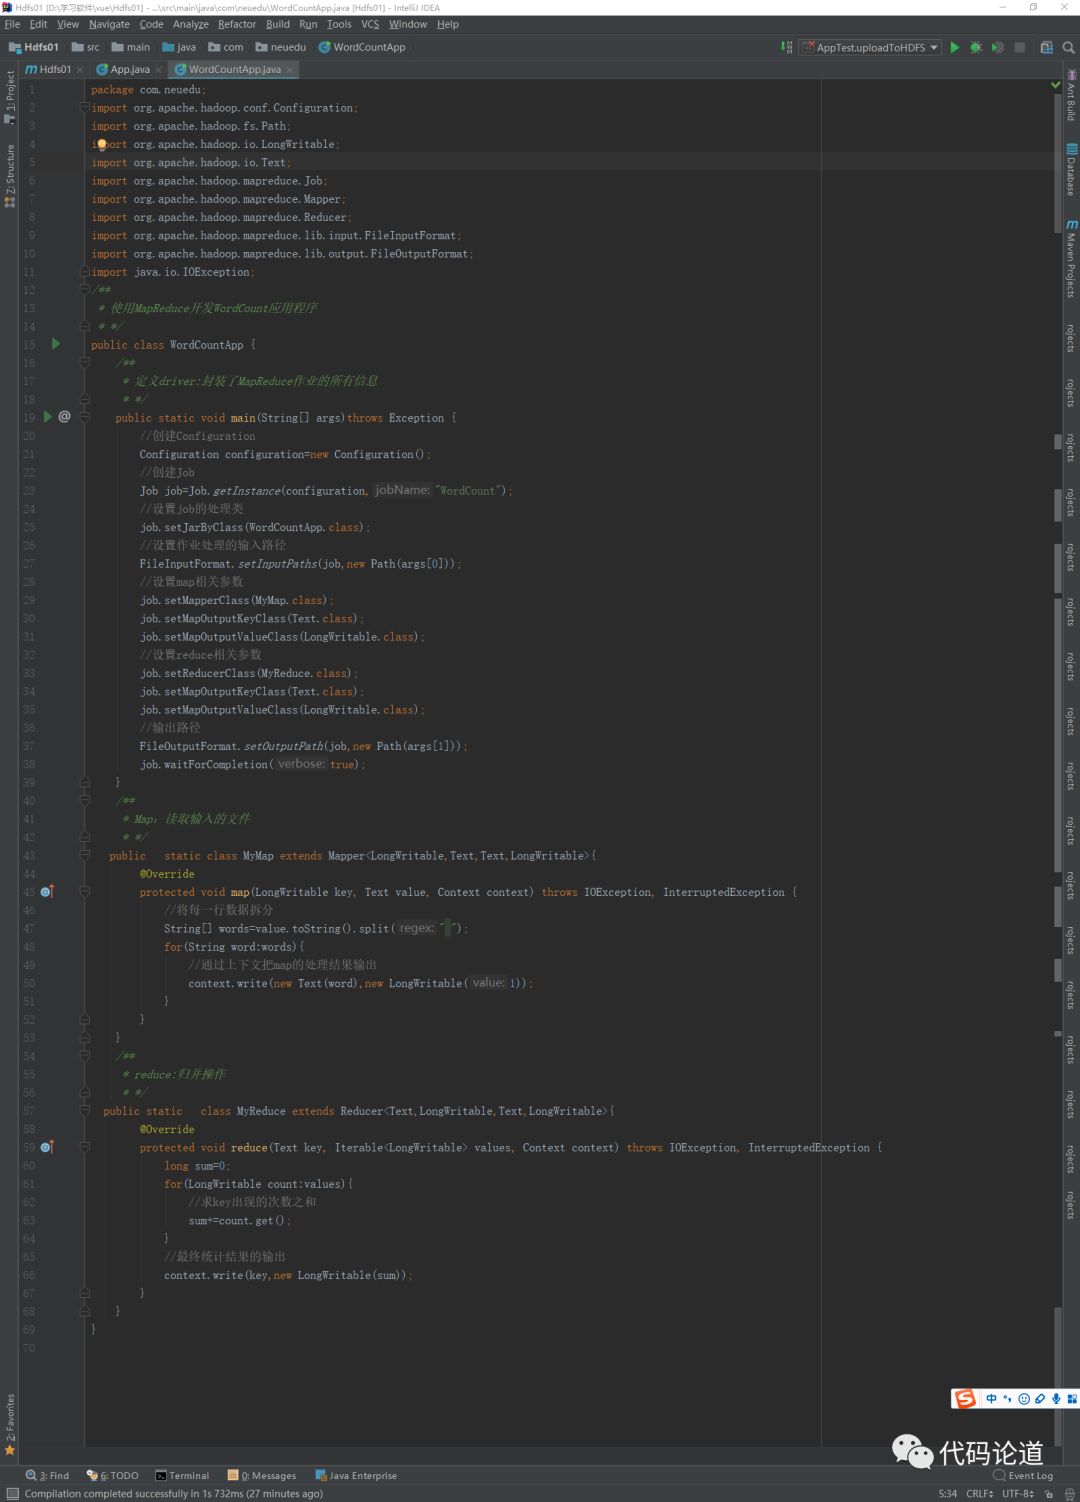Close the WordCountApp.java editor tab
Image resolution: width=1080 pixels, height=1502 pixels.
289,70
